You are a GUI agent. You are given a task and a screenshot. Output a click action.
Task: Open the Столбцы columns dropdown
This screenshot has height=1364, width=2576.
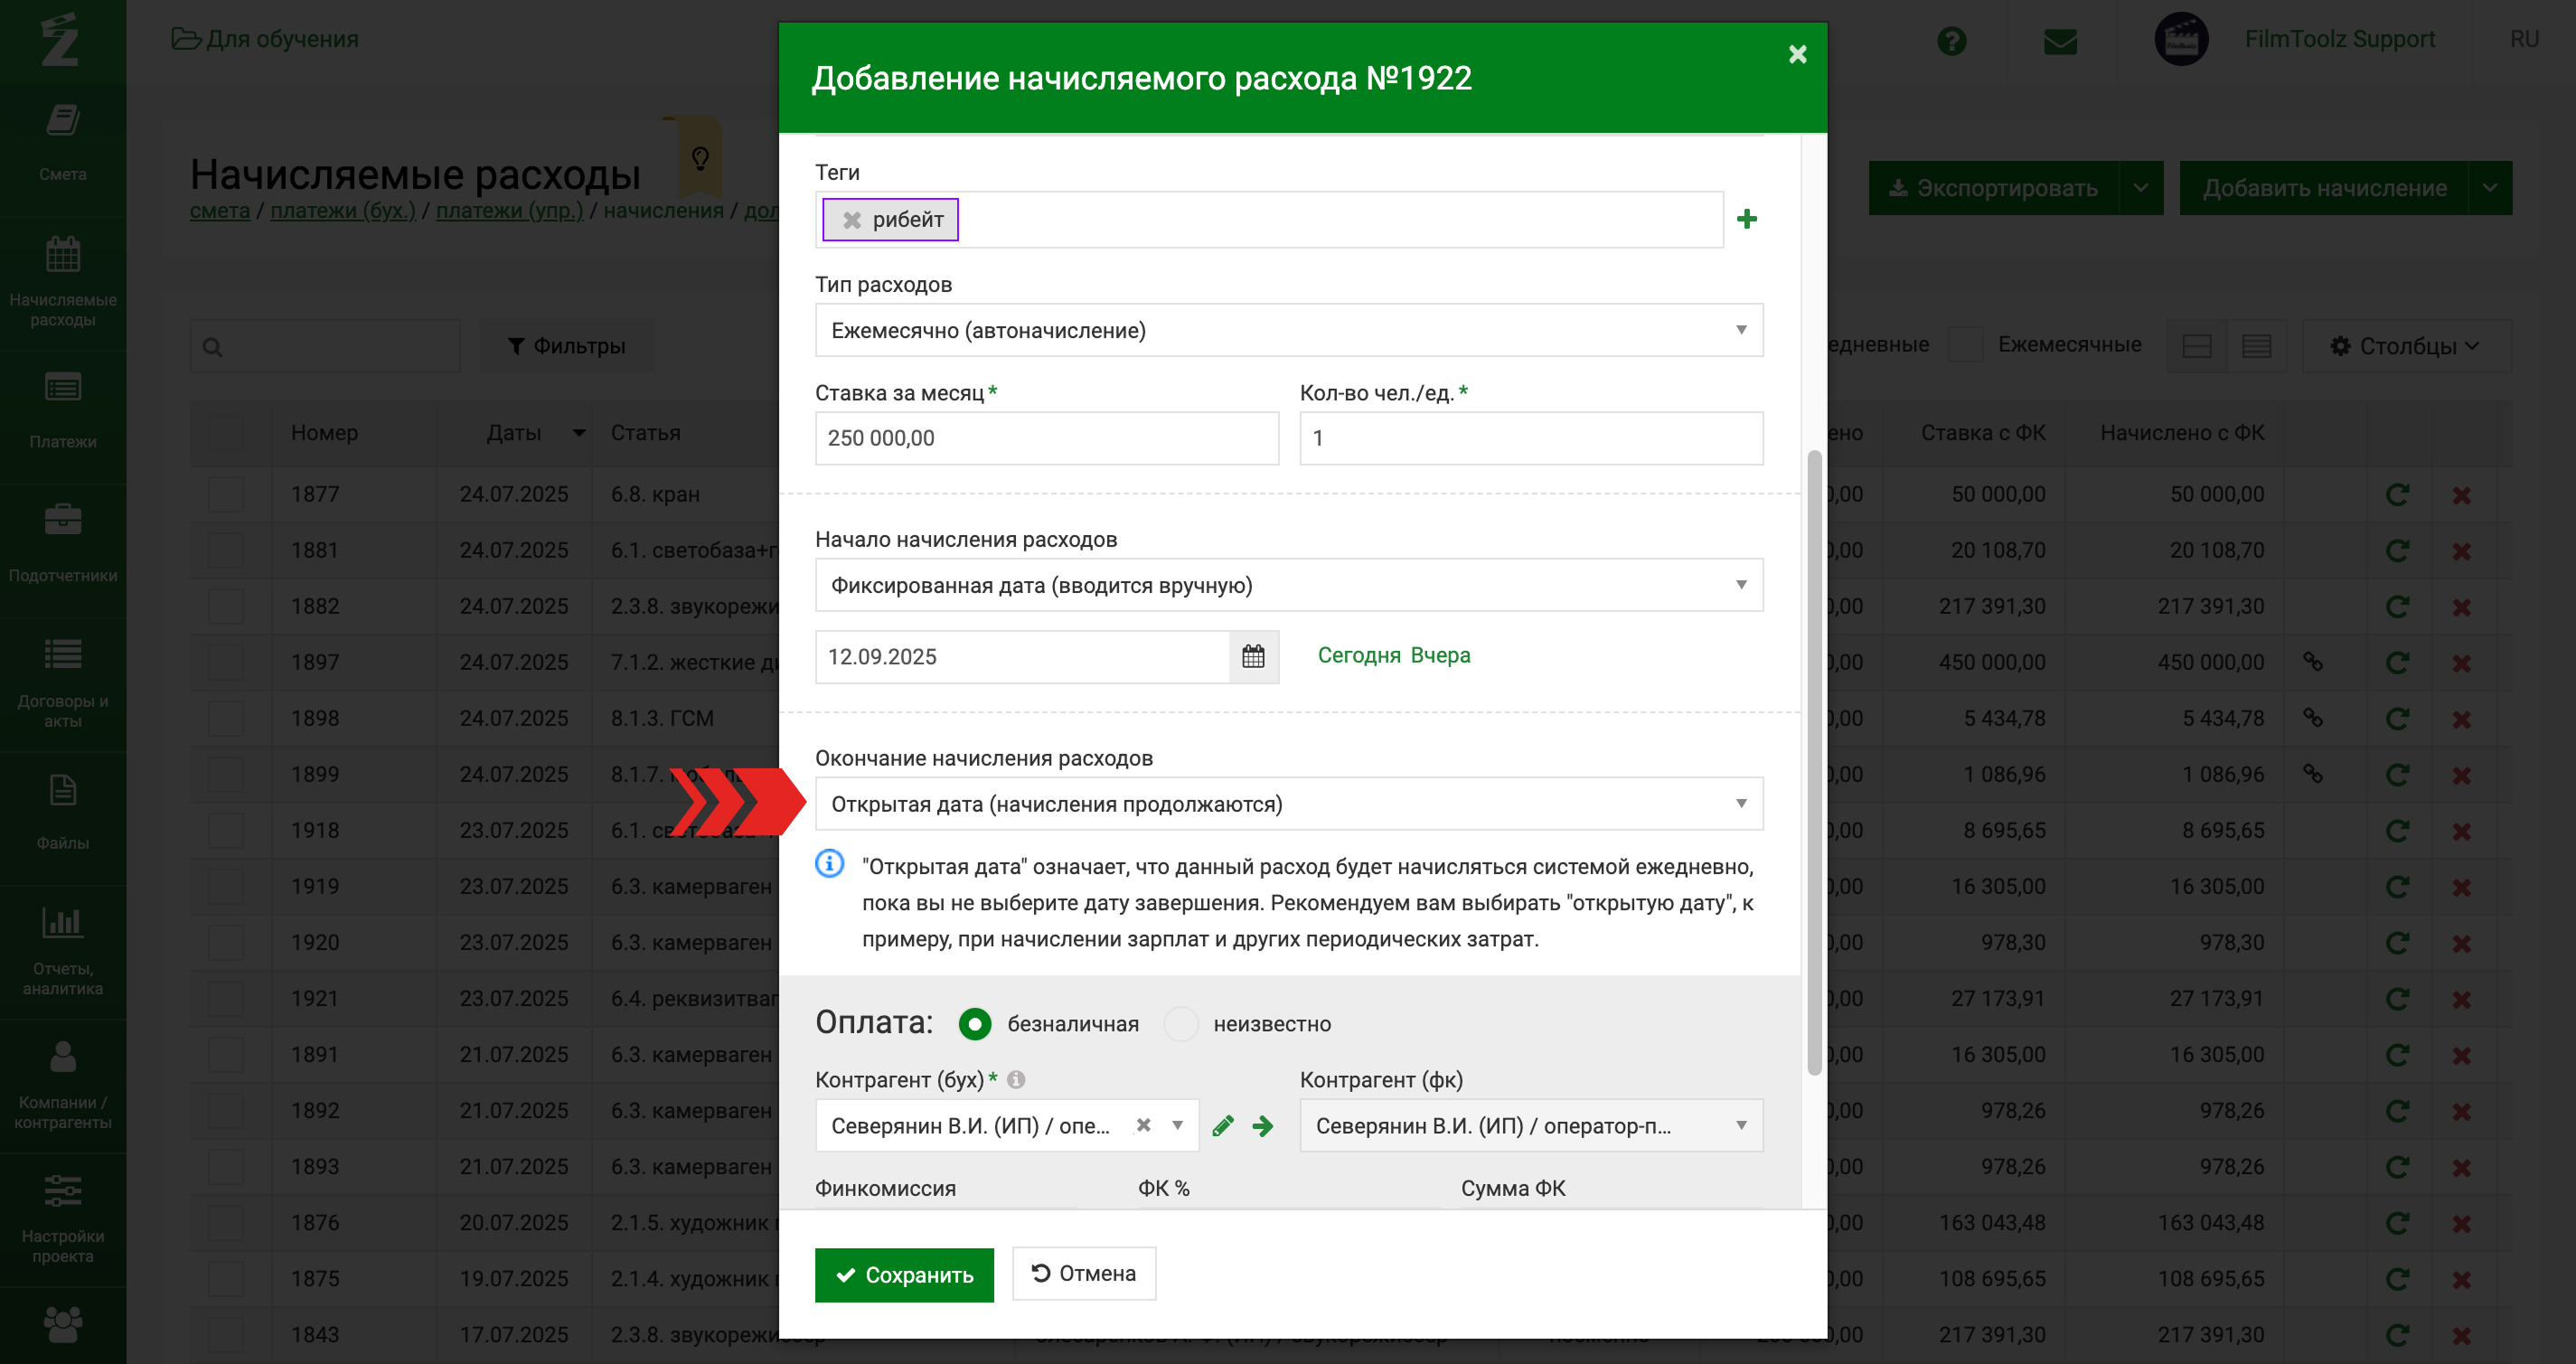(2405, 346)
